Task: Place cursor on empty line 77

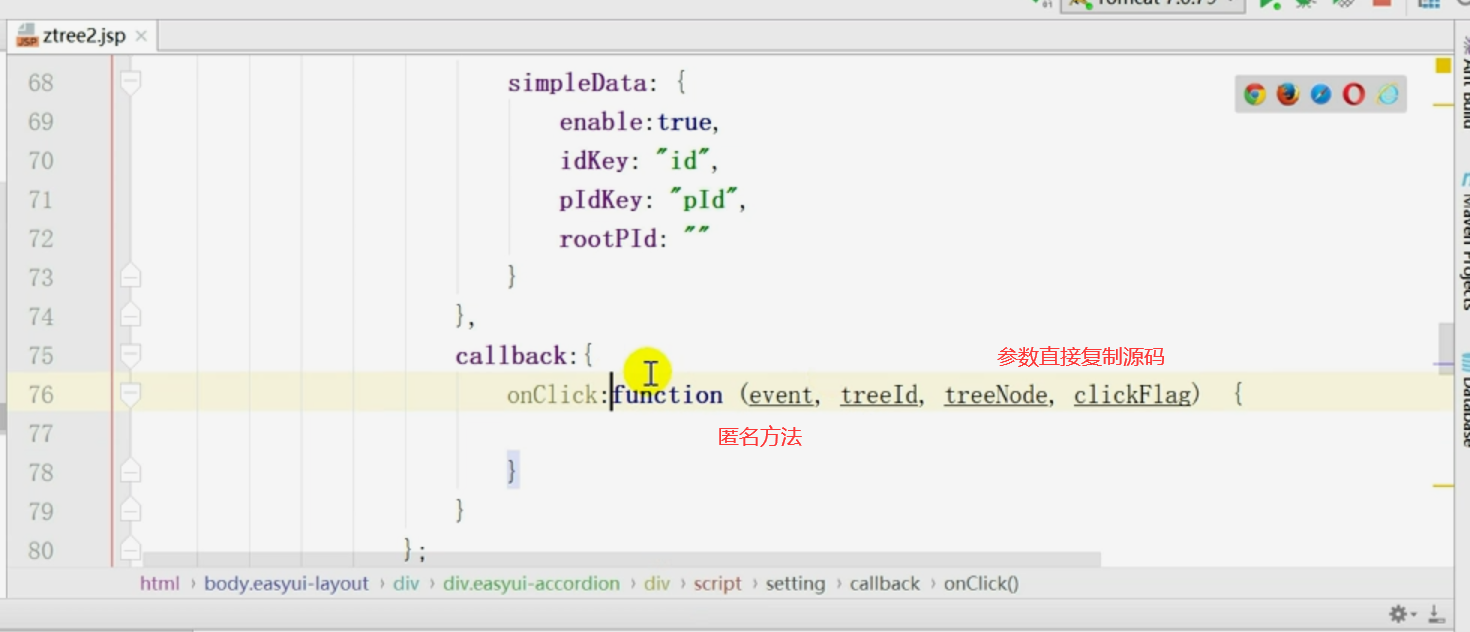Action: [790, 434]
